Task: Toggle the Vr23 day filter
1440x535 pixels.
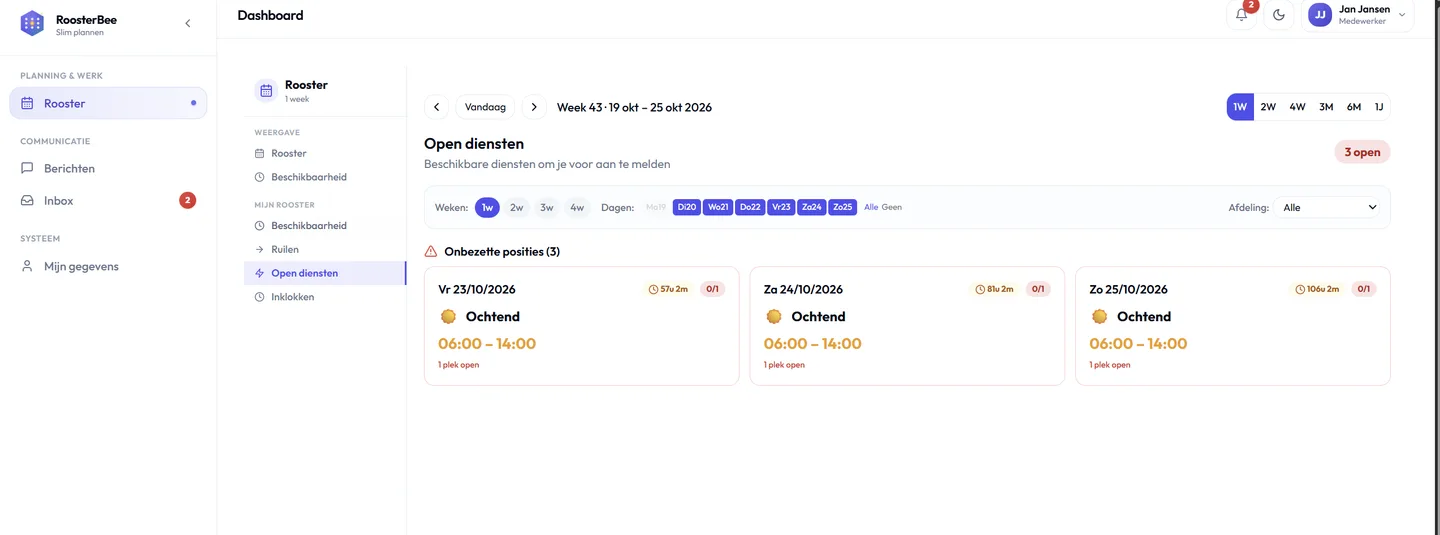Action: point(781,207)
